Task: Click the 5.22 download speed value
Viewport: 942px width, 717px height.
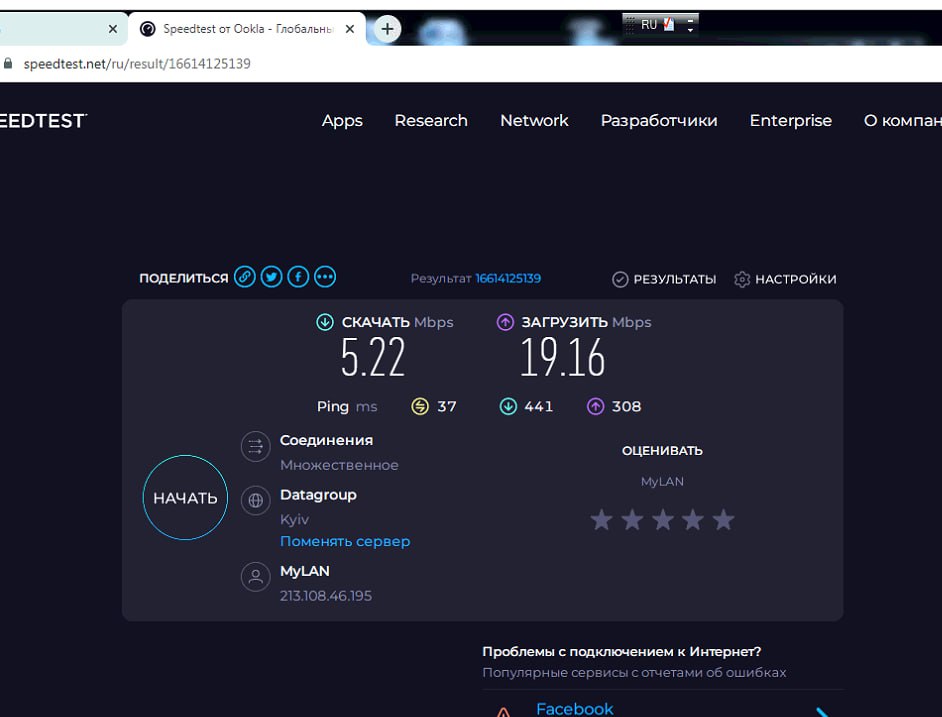Action: tap(372, 357)
